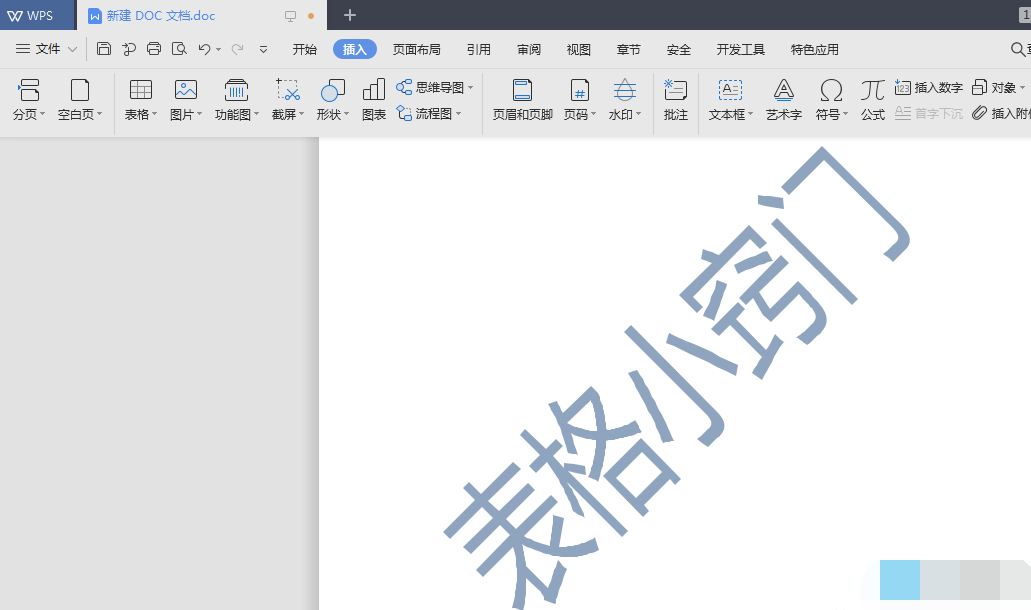Insert a table with the 表格 icon

(x=141, y=91)
